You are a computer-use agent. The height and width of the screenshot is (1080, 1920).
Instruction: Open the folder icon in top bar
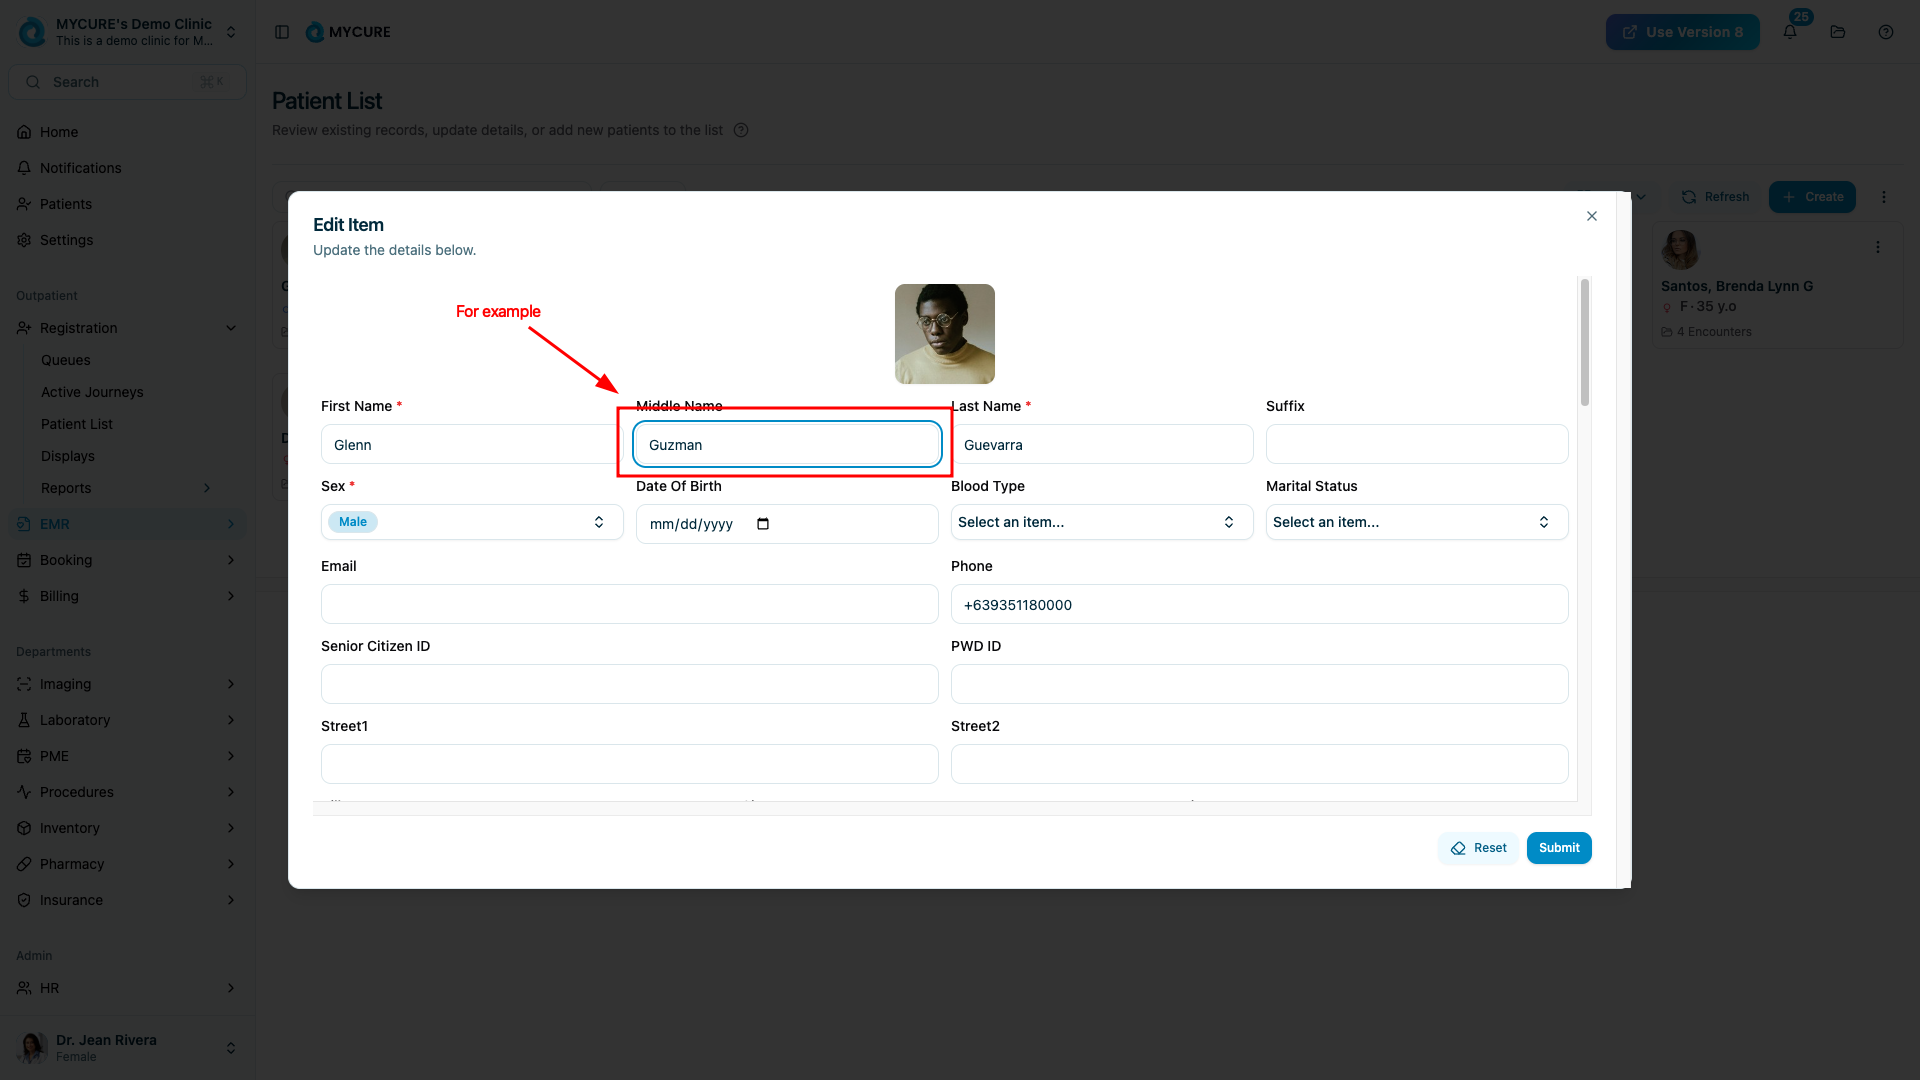[x=1838, y=32]
